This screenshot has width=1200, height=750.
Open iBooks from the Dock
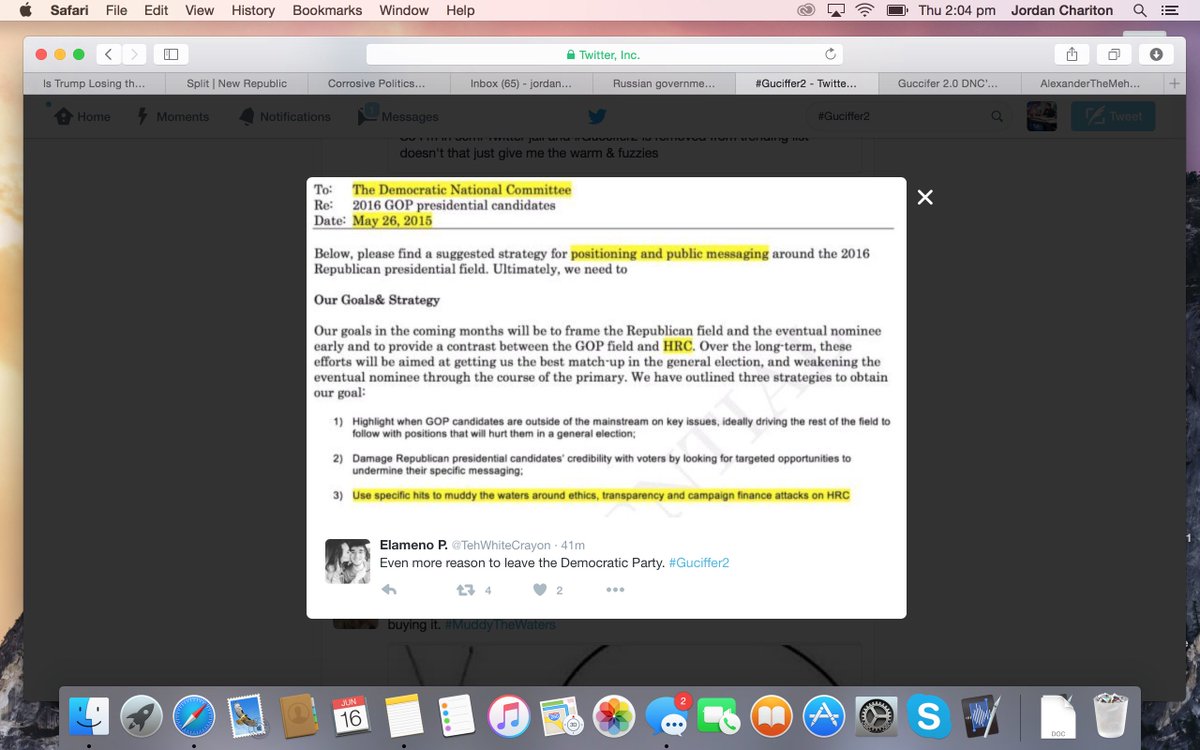coord(771,716)
